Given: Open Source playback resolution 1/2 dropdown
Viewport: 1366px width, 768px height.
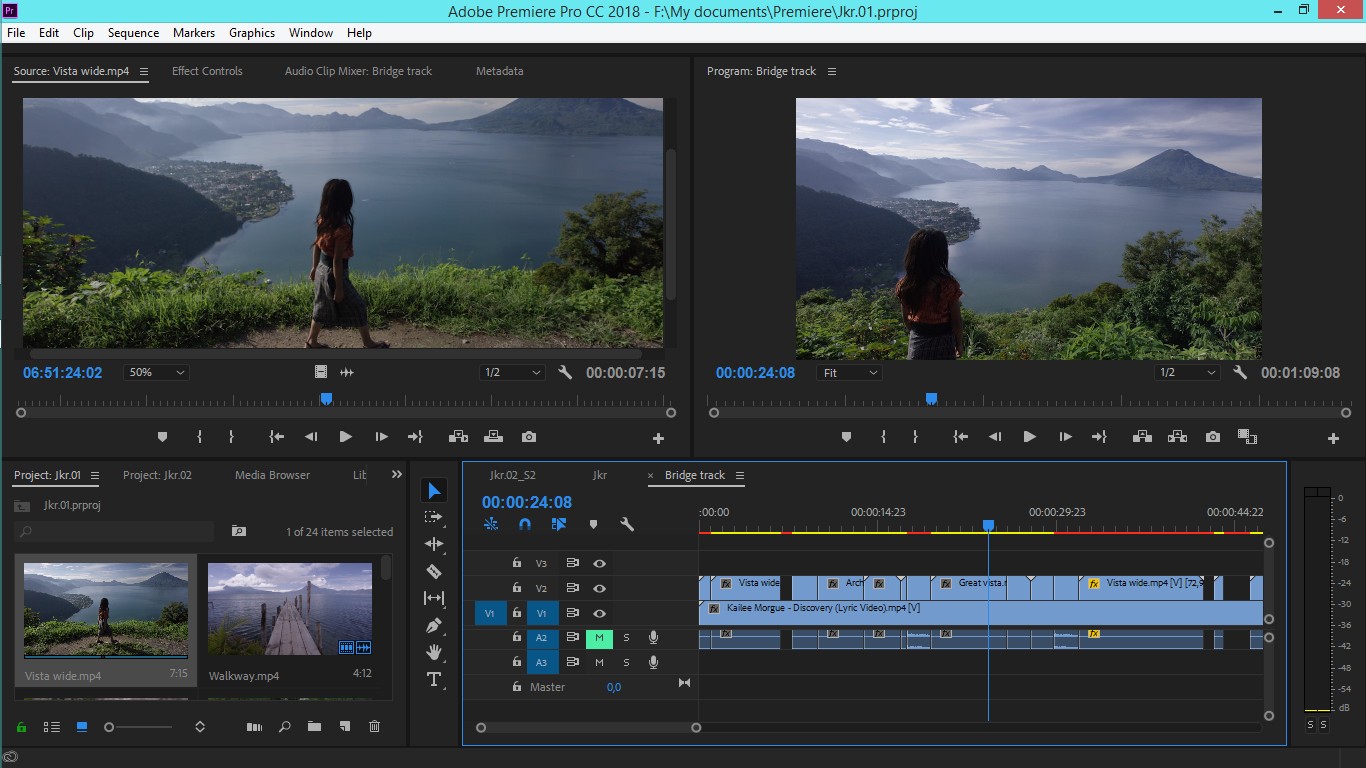Looking at the screenshot, I should click(x=512, y=372).
